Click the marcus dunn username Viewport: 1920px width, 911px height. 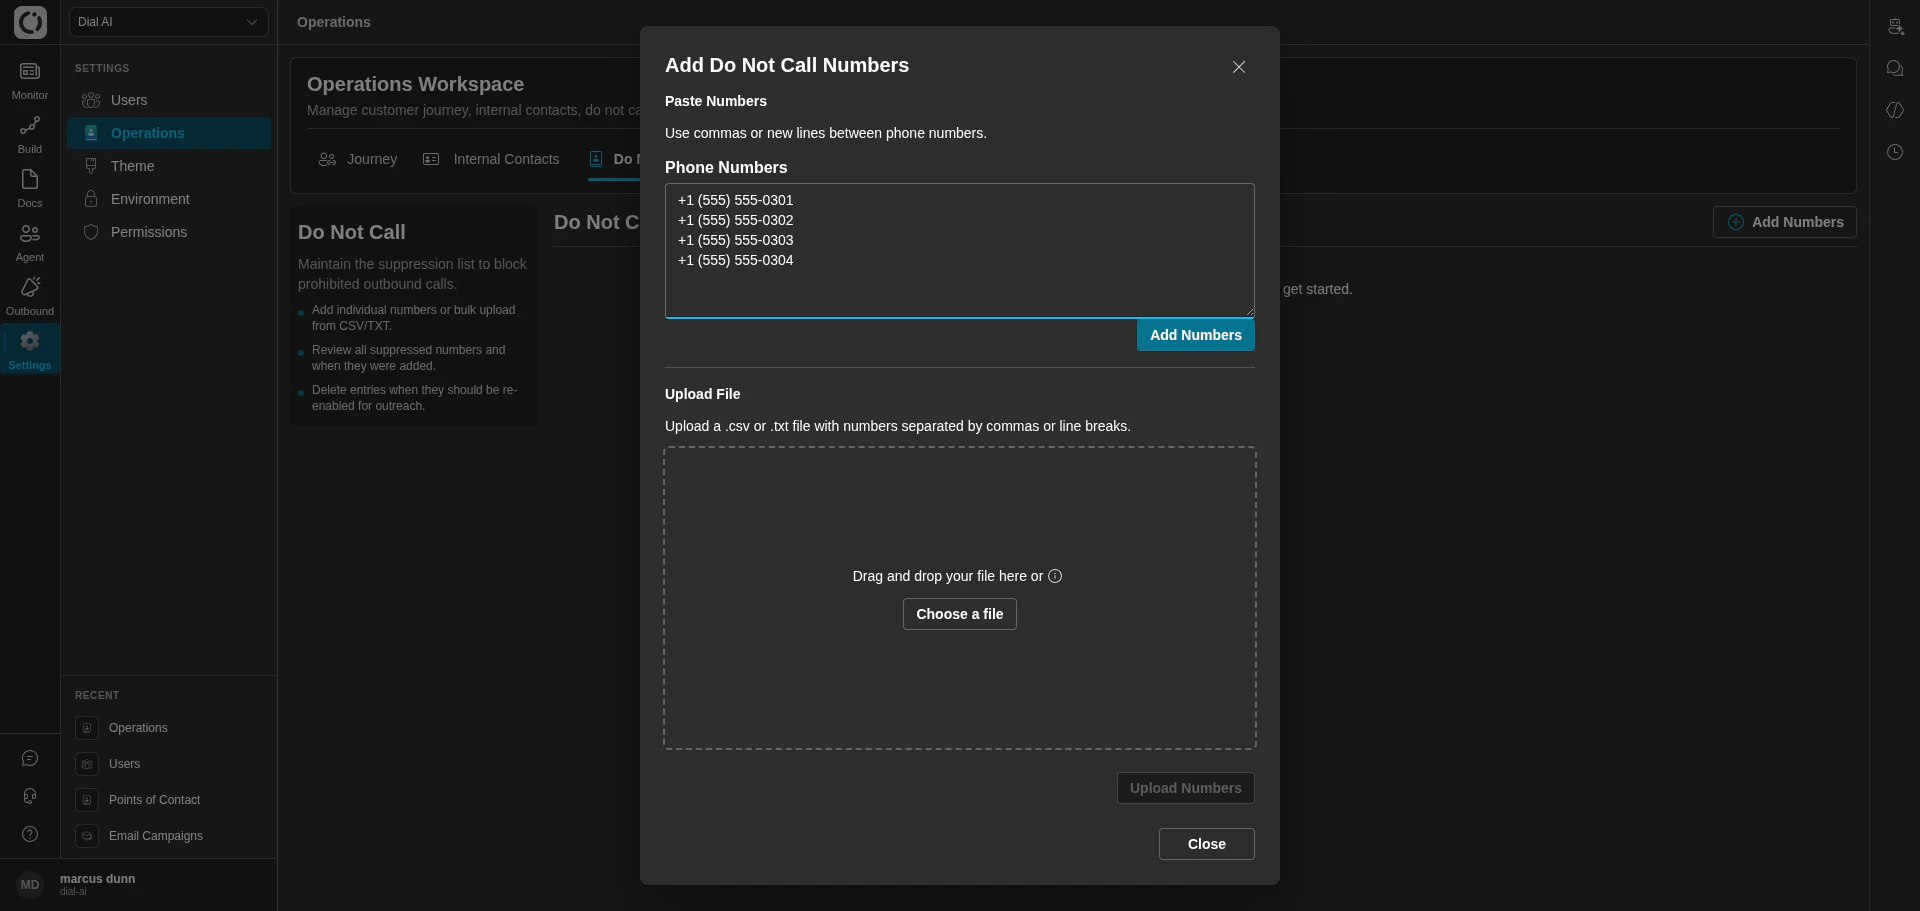(x=97, y=879)
